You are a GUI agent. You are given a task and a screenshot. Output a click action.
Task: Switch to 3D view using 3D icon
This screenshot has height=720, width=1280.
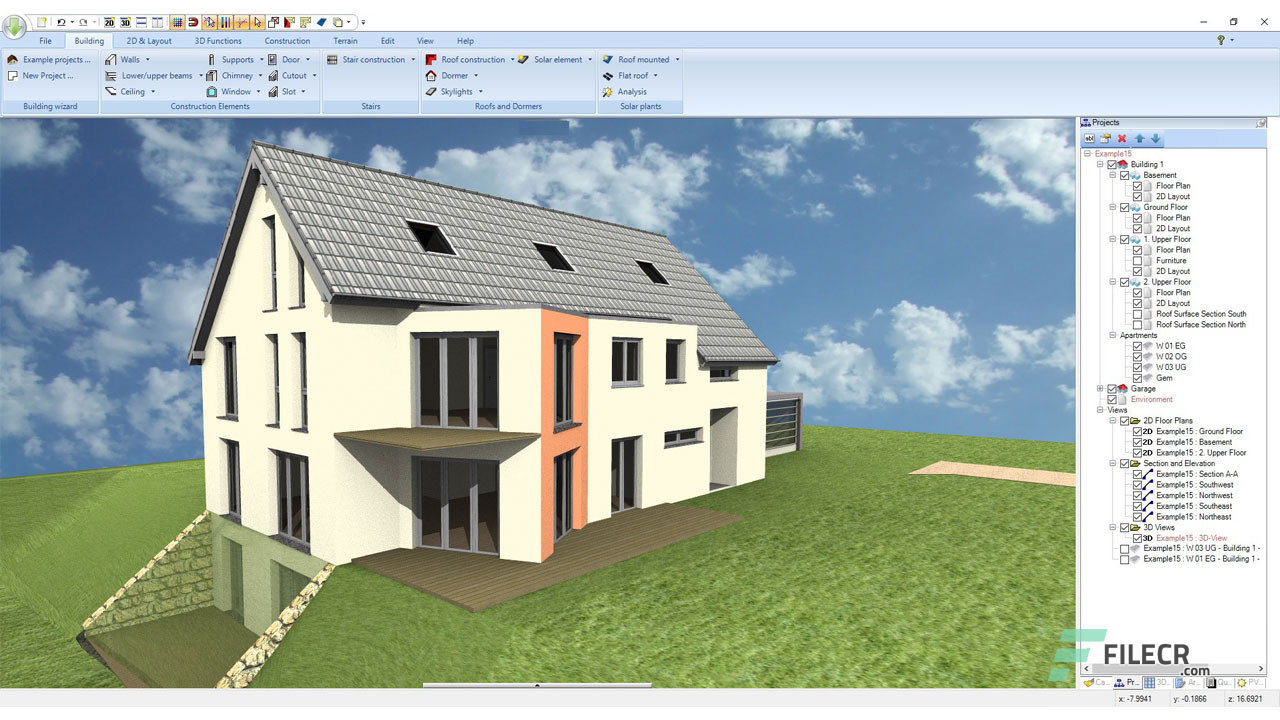click(125, 21)
